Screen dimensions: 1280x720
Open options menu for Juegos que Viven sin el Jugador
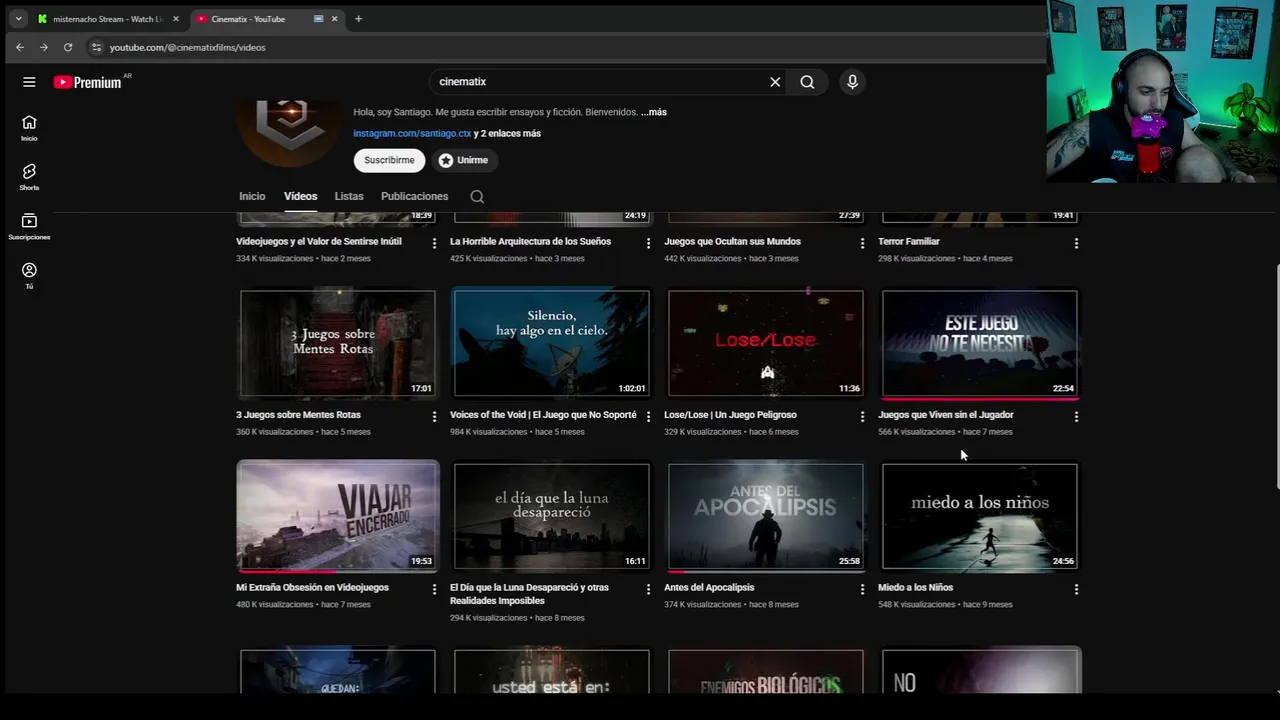(x=1076, y=416)
